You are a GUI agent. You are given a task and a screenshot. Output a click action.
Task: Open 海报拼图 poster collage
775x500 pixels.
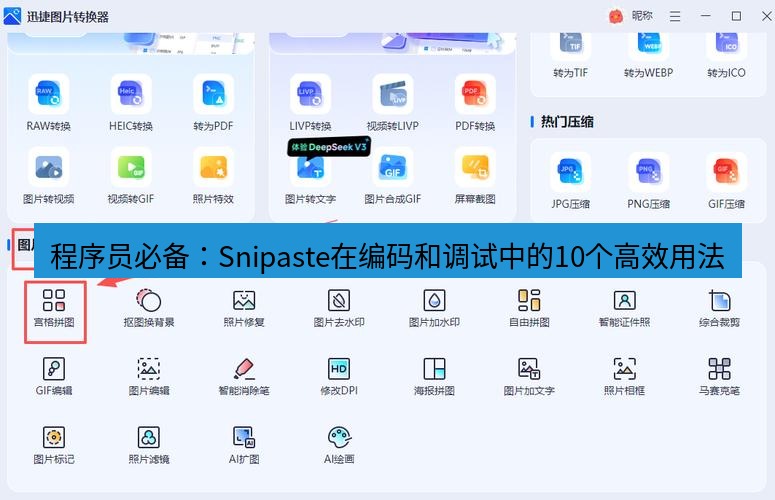[434, 377]
